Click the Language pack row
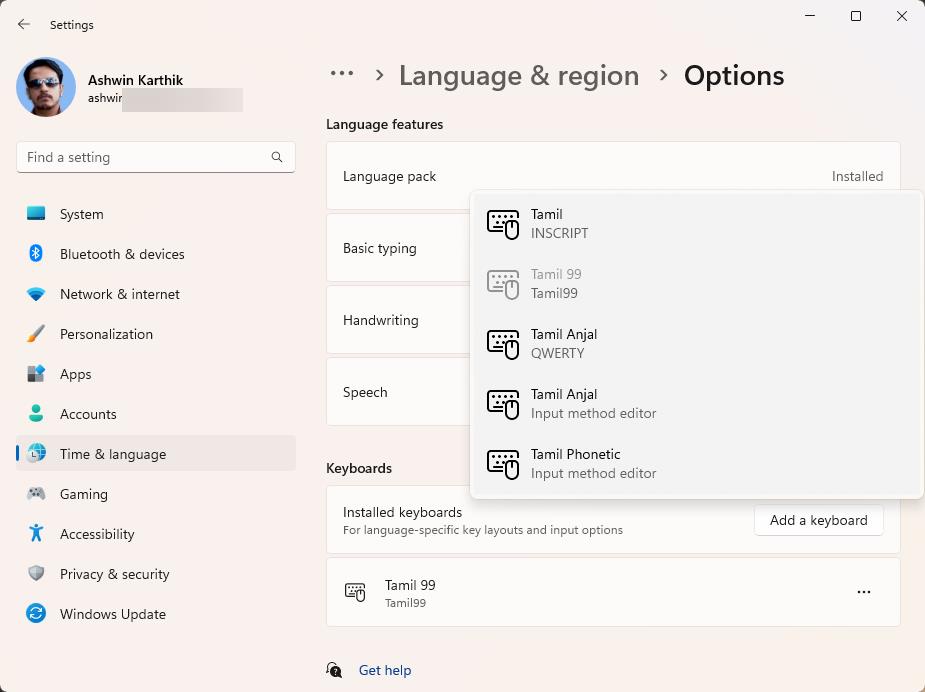 [x=613, y=176]
